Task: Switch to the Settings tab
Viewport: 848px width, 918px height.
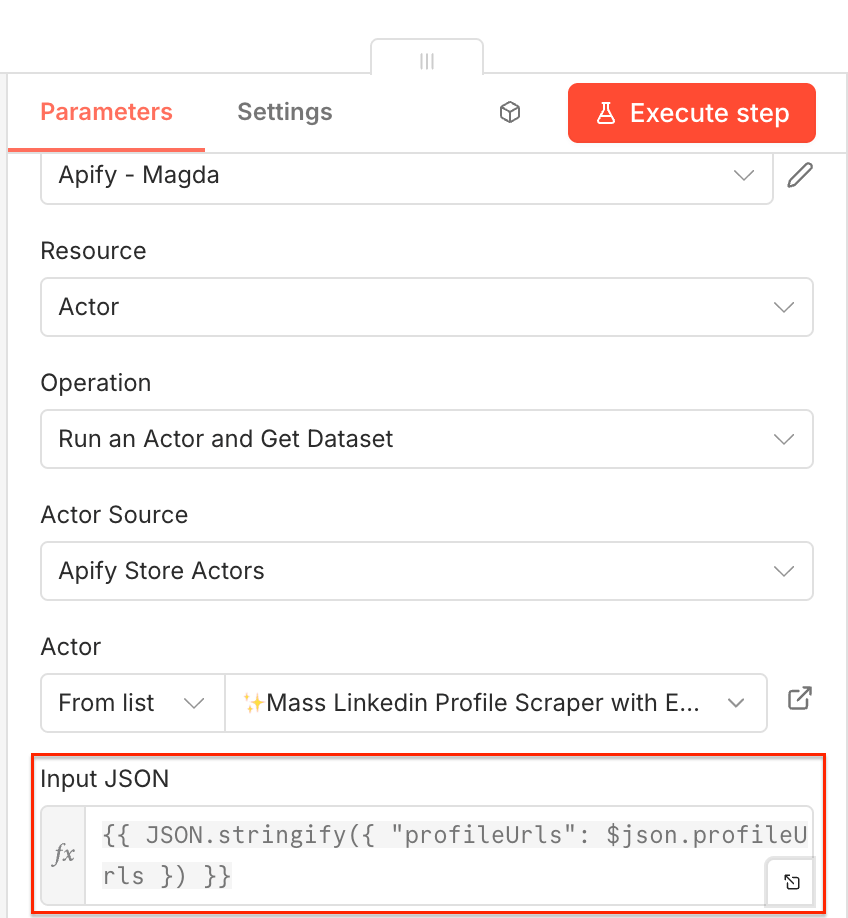Action: pyautogui.click(x=284, y=112)
